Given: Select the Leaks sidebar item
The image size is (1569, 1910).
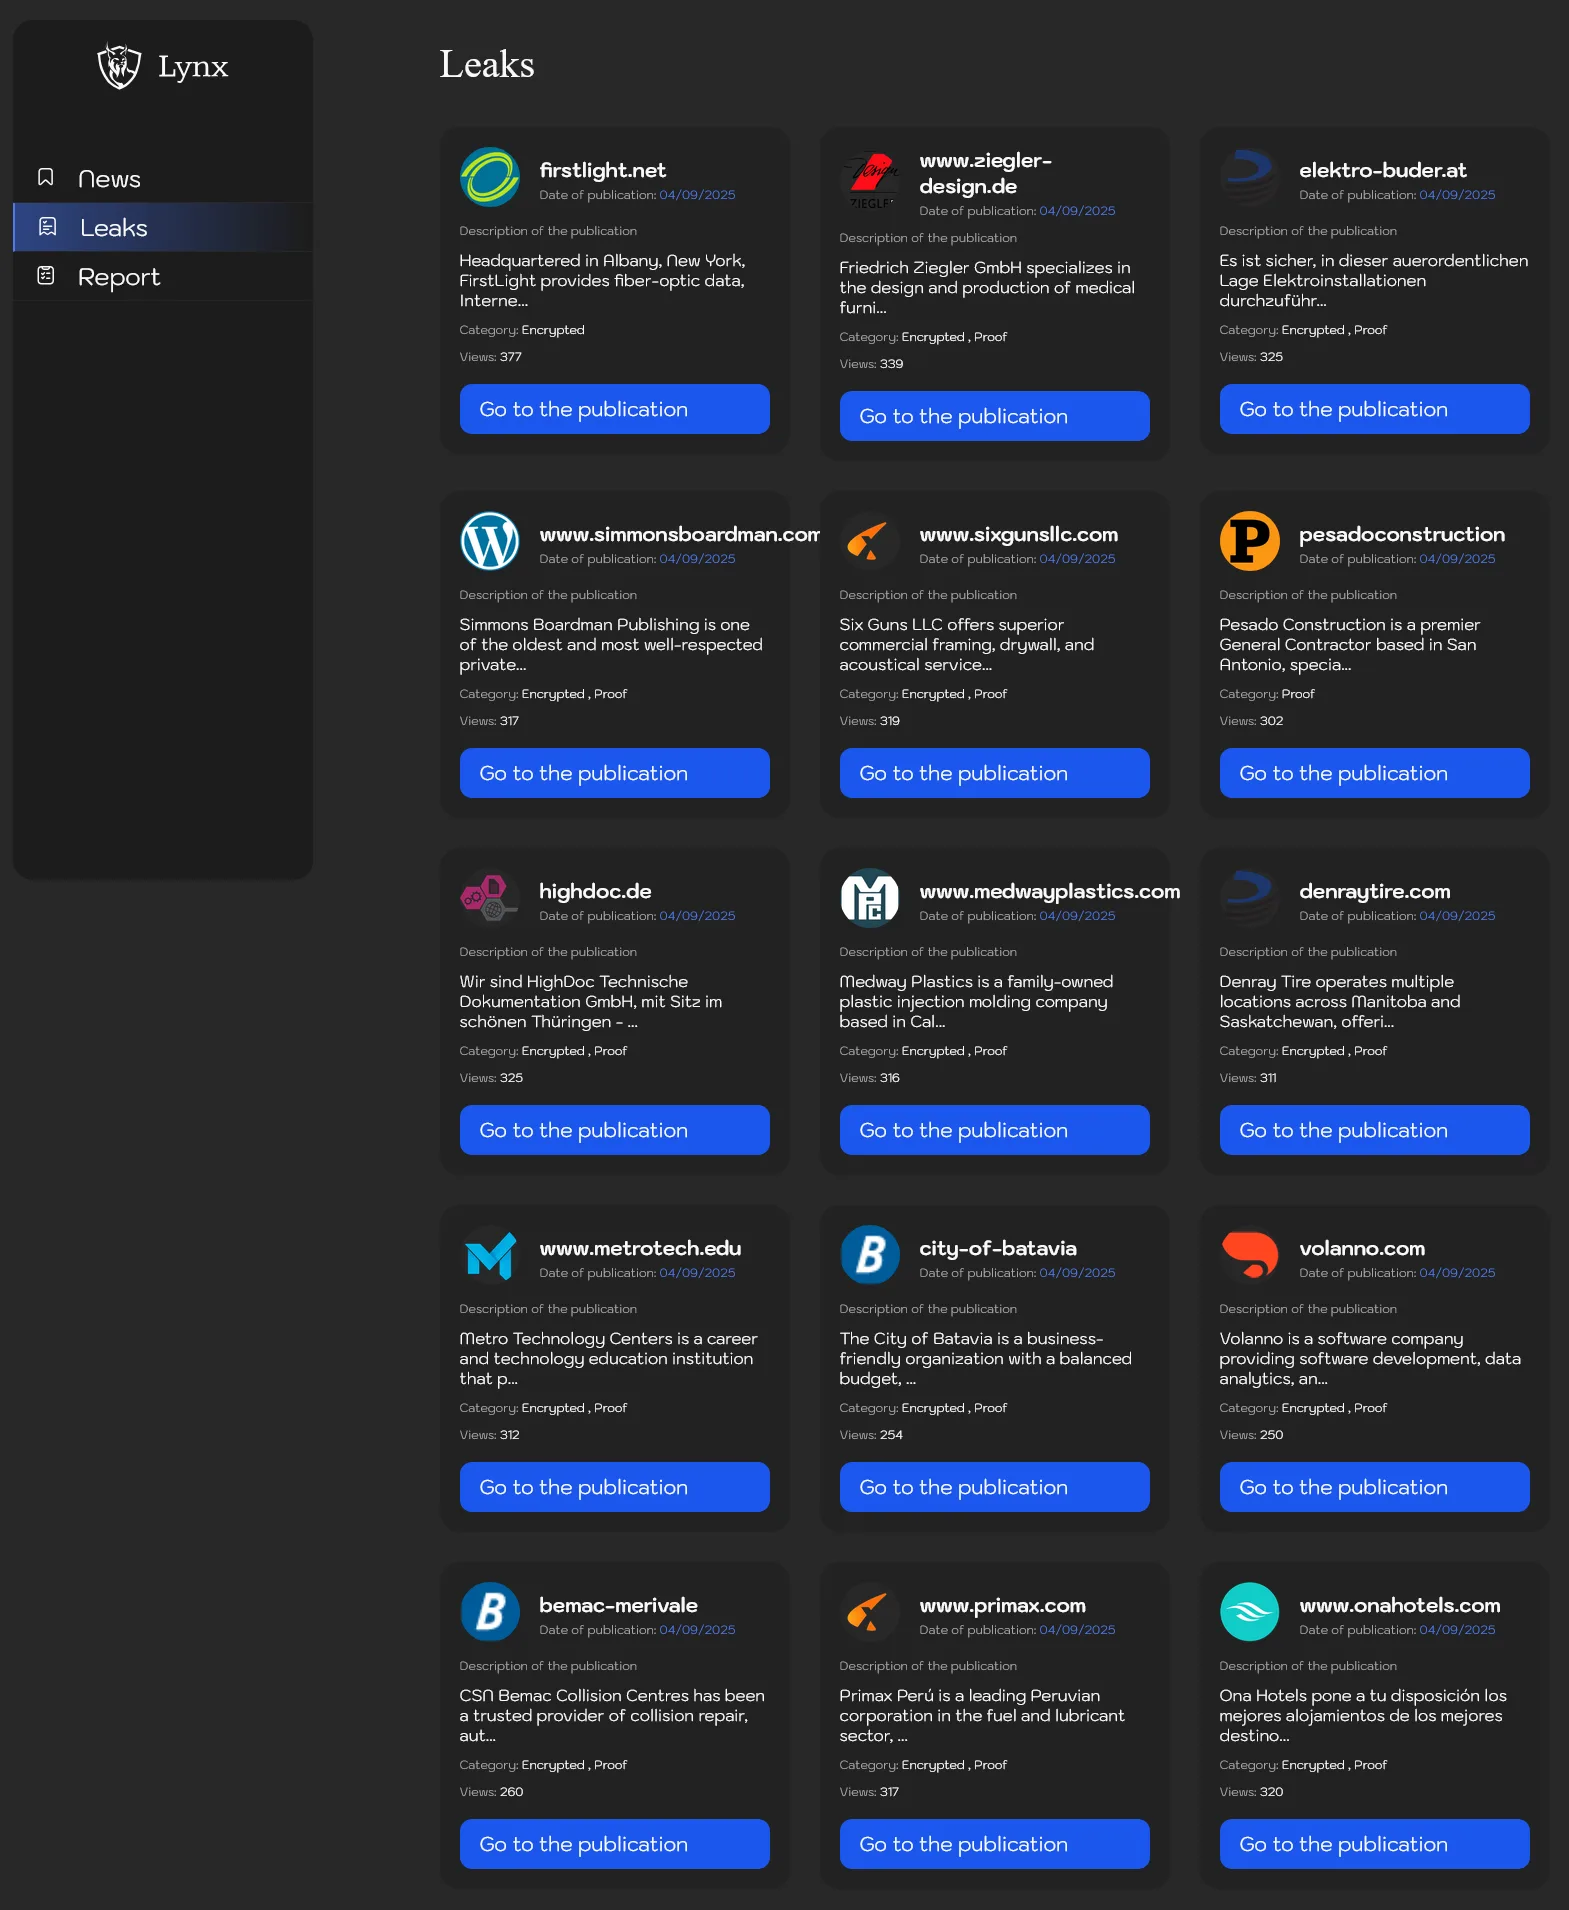Looking at the screenshot, I should (113, 228).
